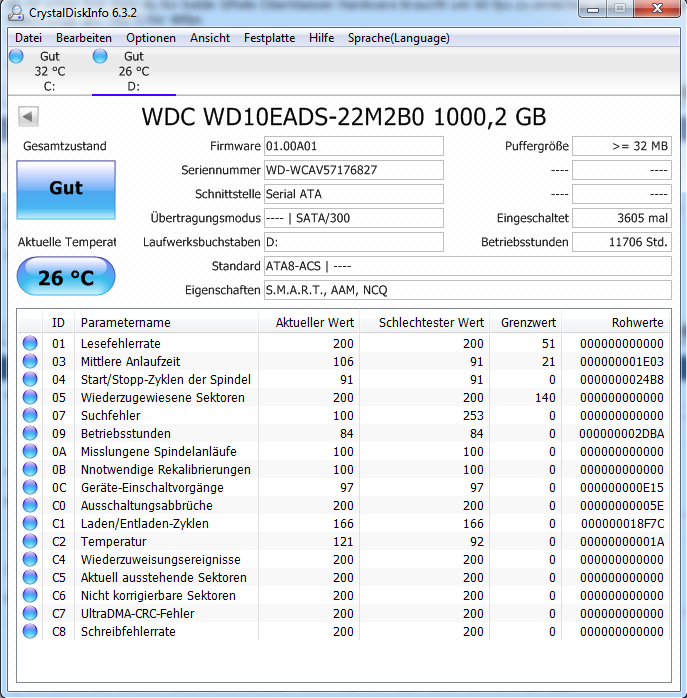This screenshot has height=698, width=687.
Task: Select current value 121 of Temperatur
Action: (x=343, y=541)
